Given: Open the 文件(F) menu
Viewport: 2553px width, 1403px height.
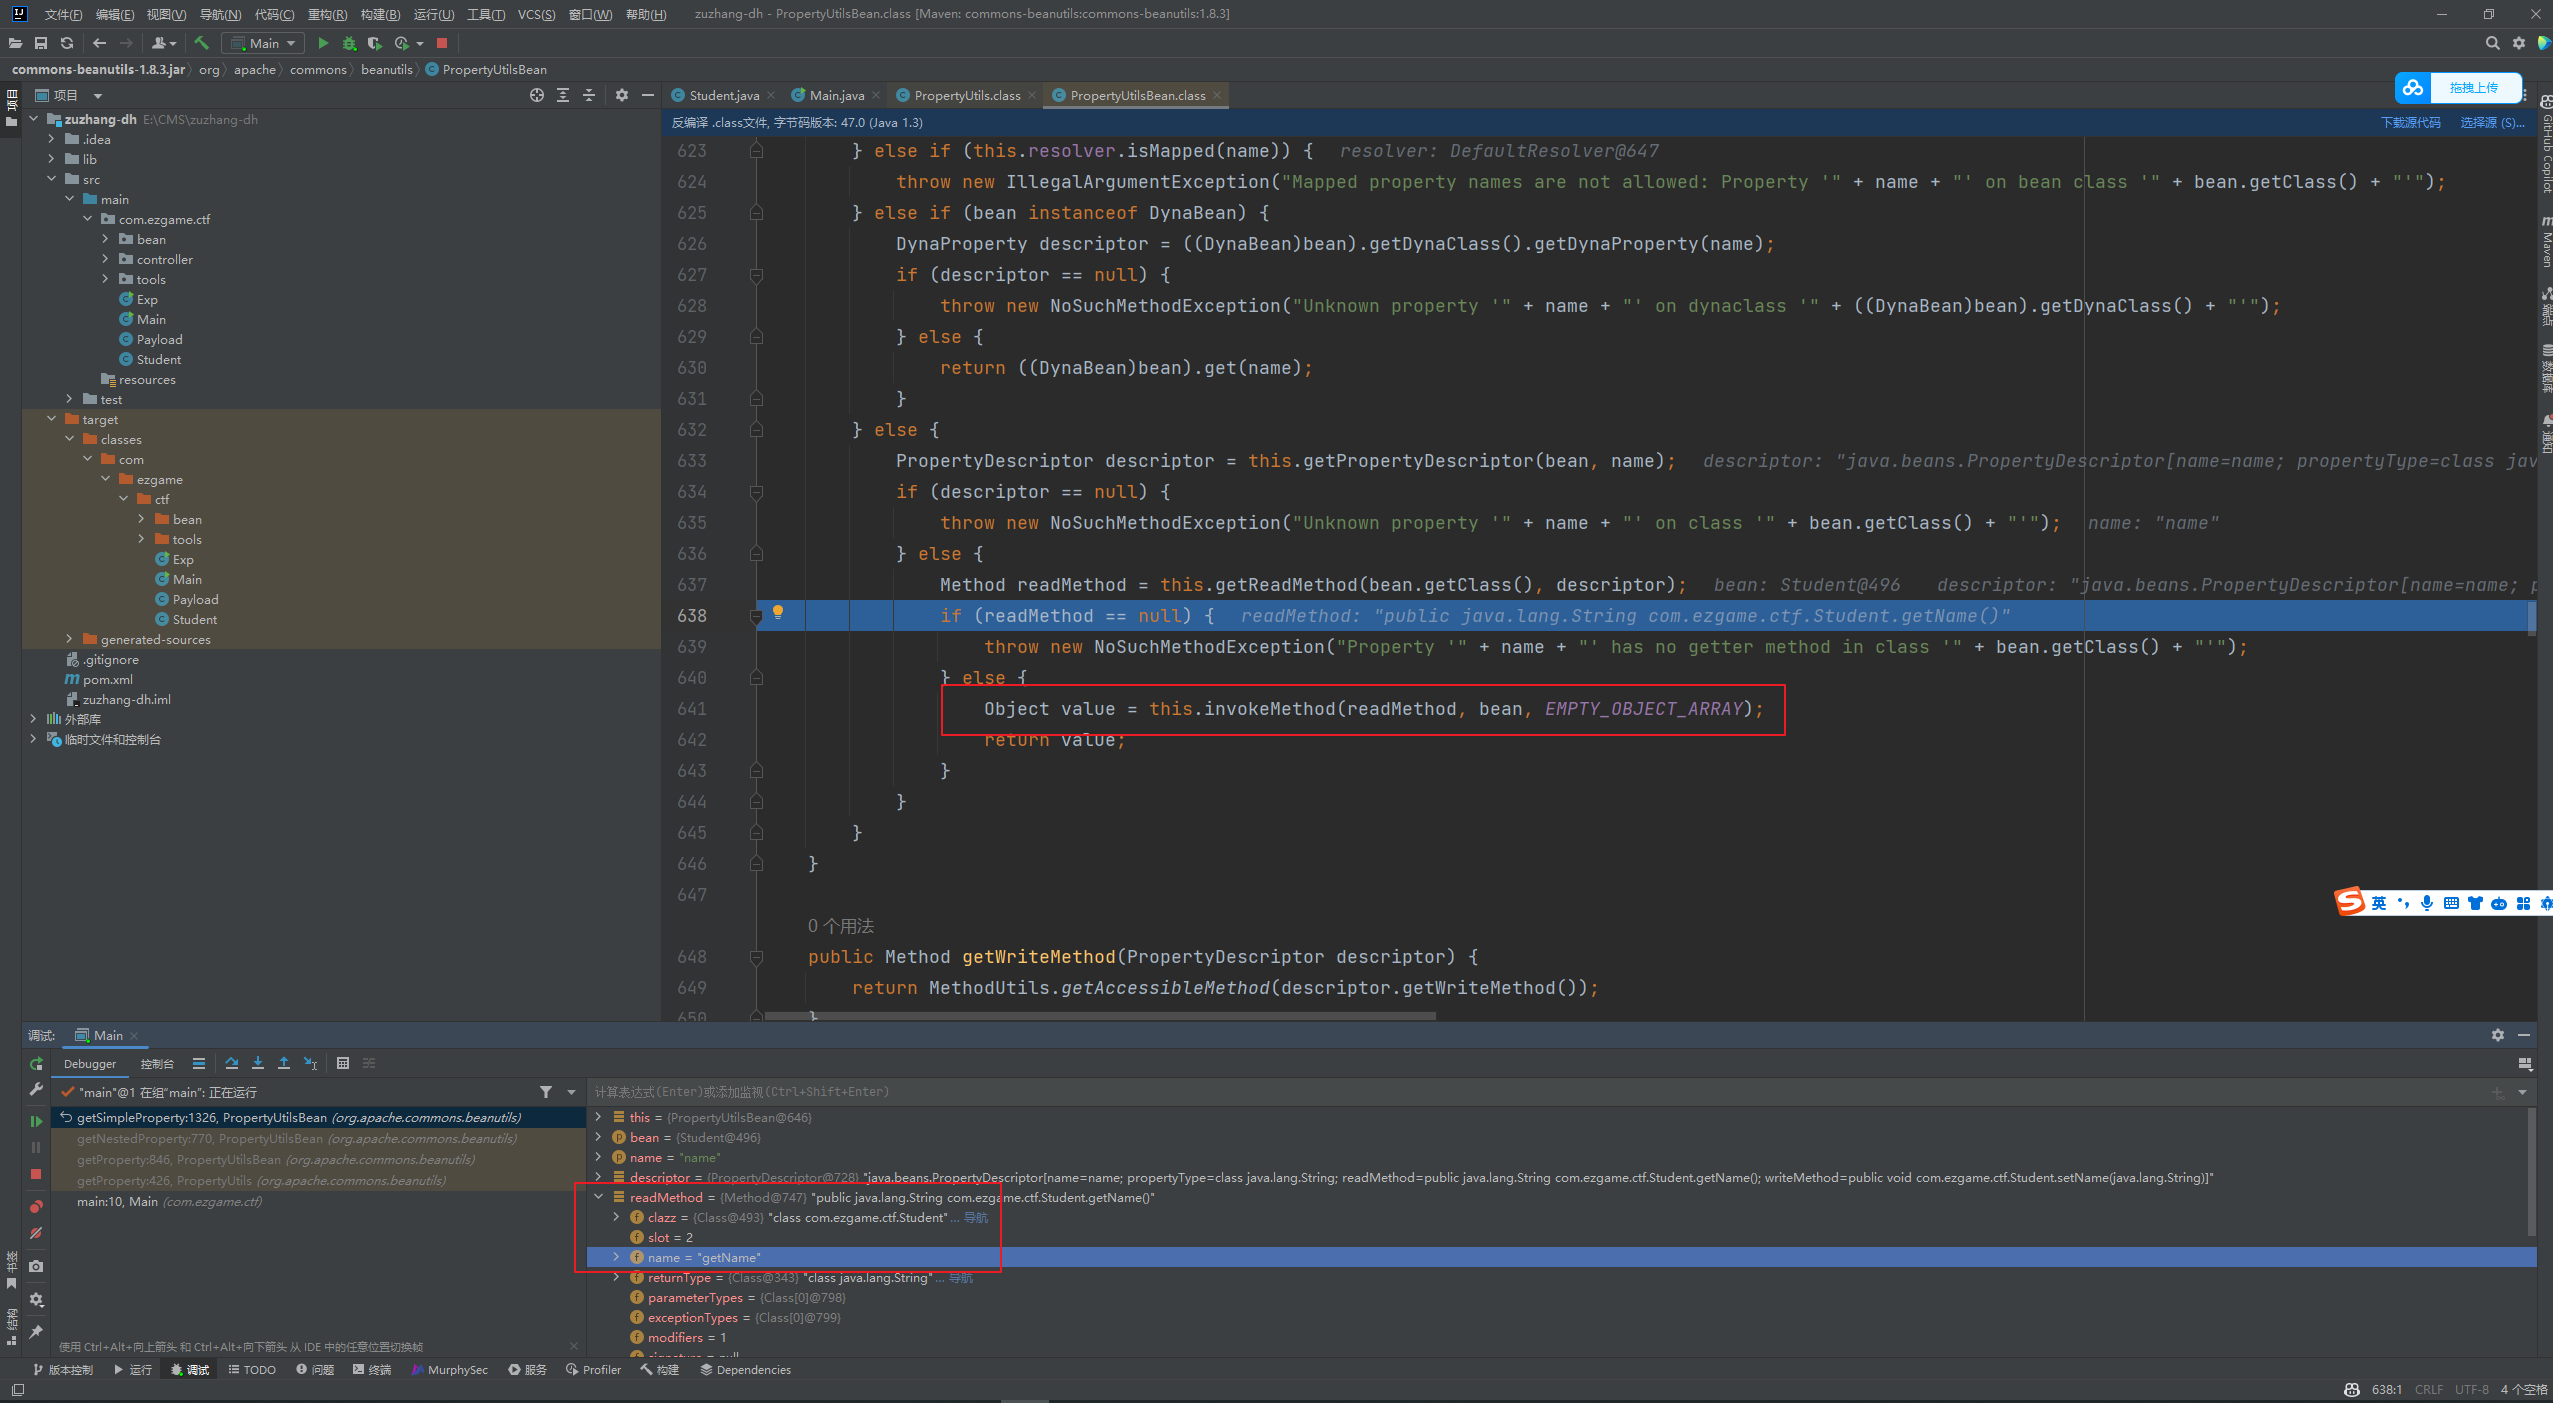Looking at the screenshot, I should click(63, 14).
